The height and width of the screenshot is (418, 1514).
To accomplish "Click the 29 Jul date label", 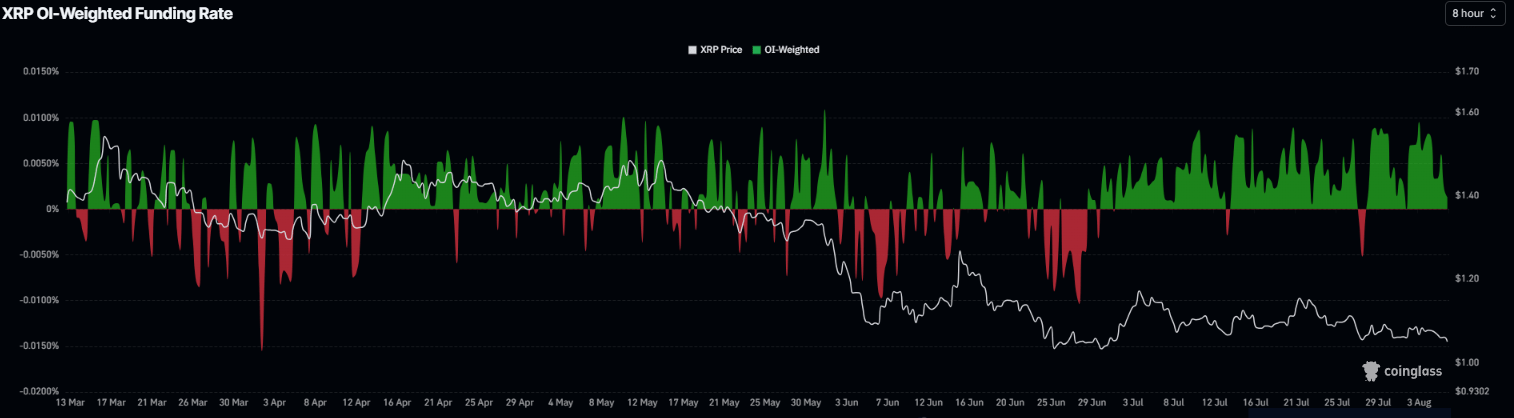I will click(1378, 403).
